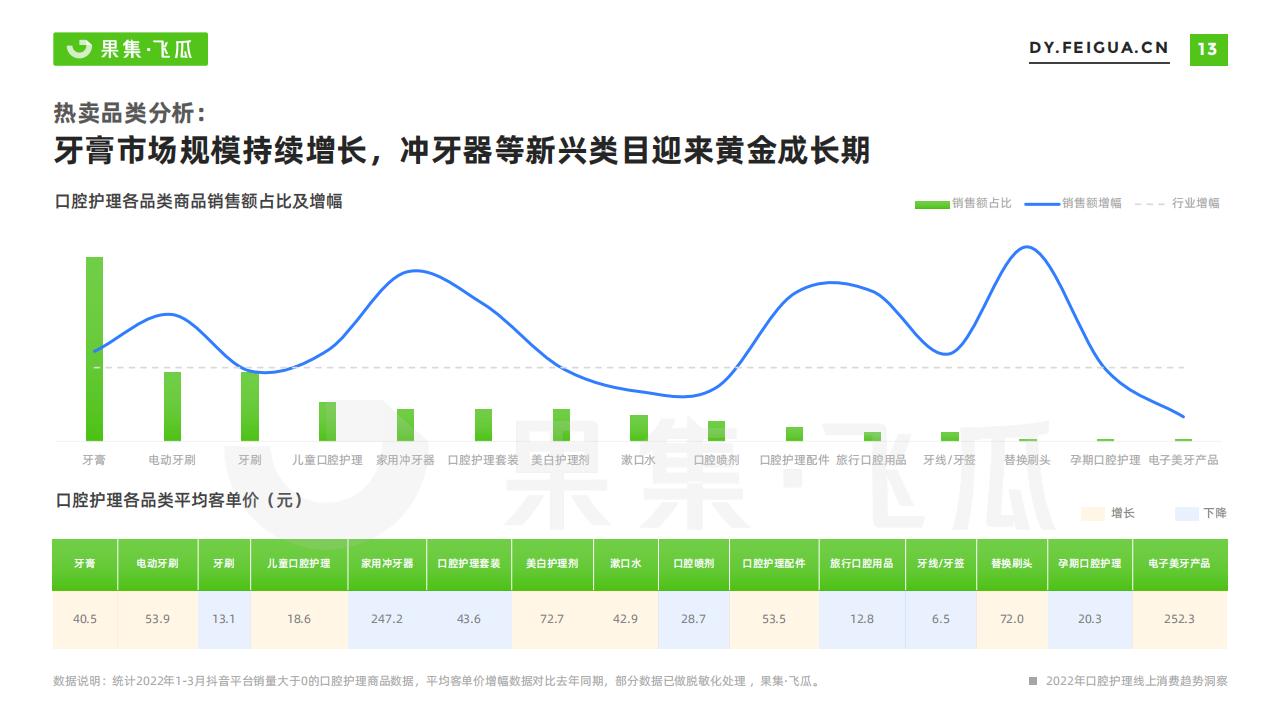Click the 电动牙刷 table header cell
Screen dimensions: 1280x720
click(158, 564)
